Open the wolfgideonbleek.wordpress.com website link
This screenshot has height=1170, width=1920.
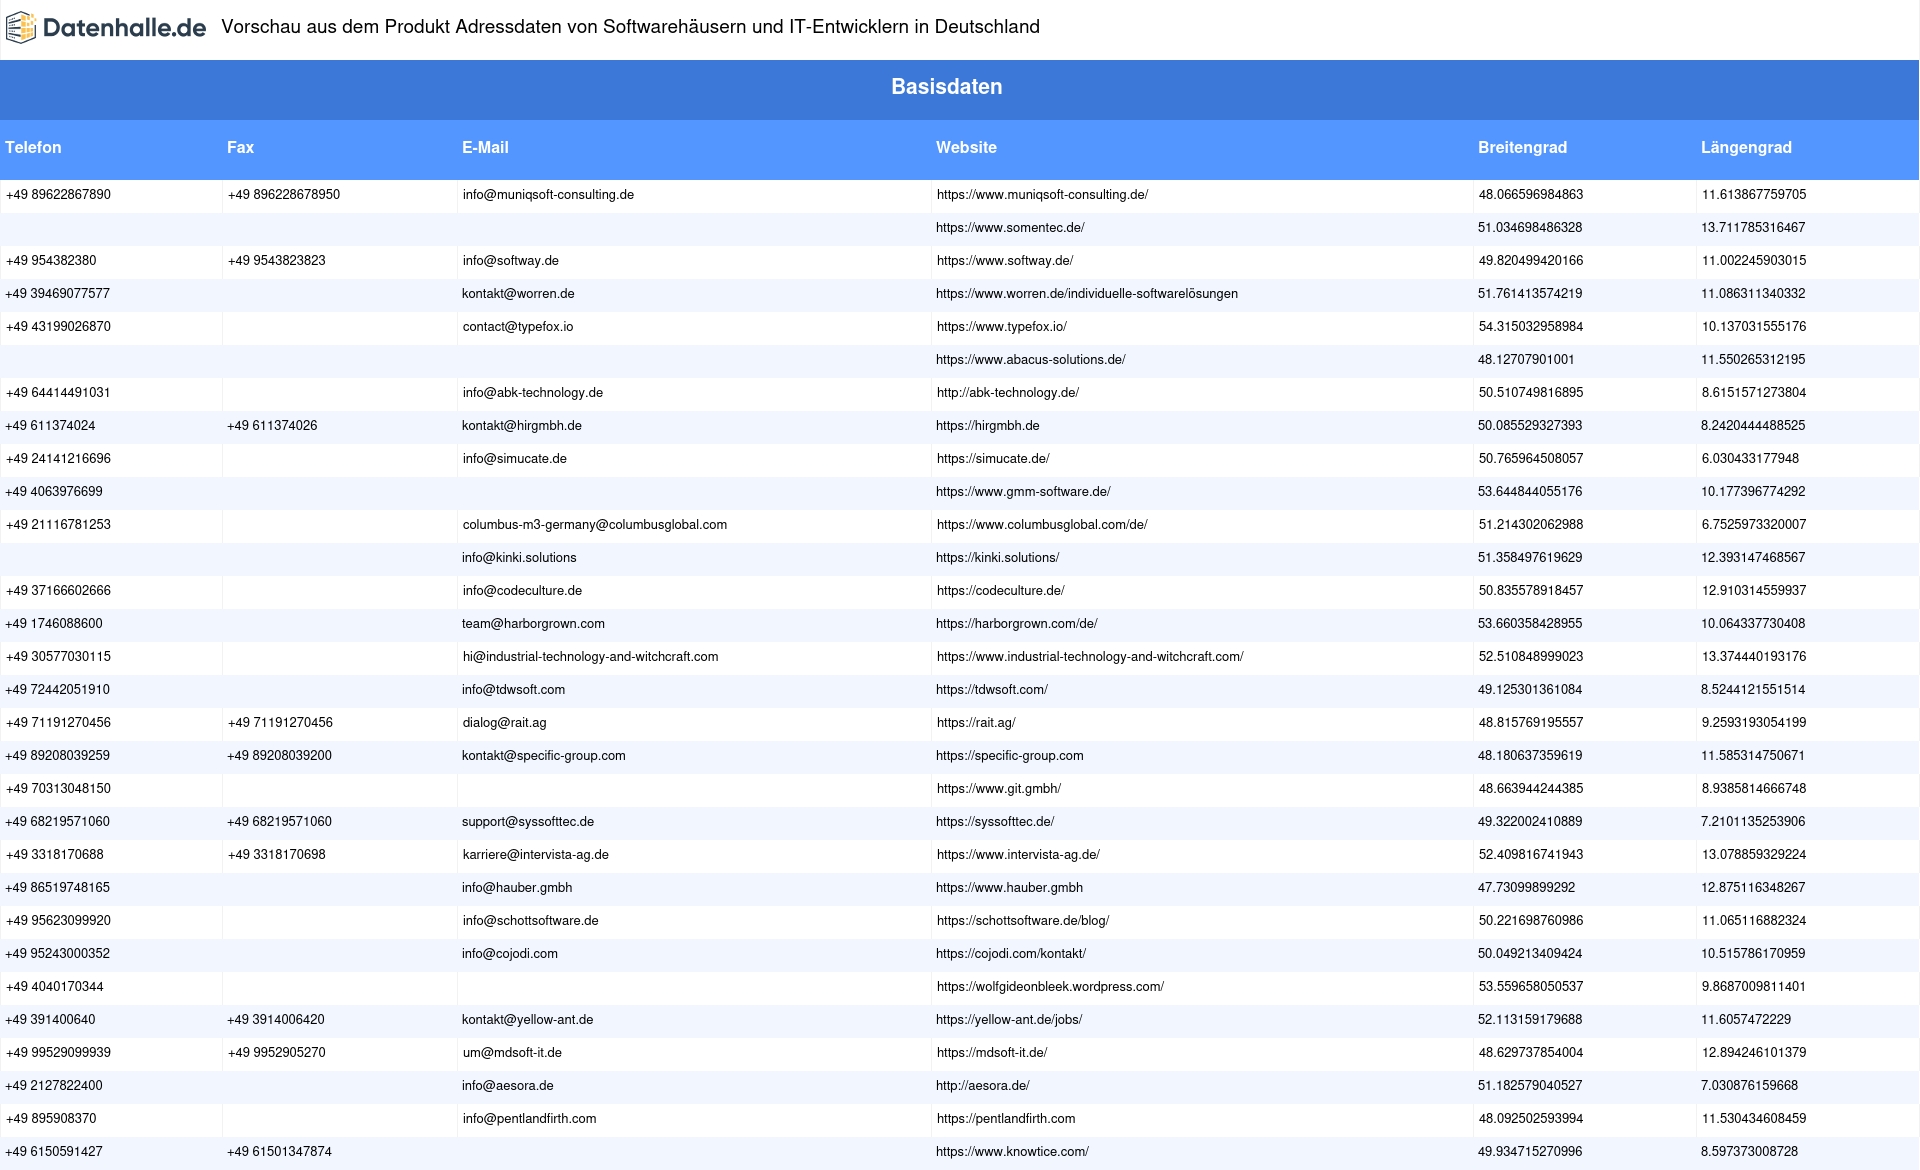point(1050,987)
